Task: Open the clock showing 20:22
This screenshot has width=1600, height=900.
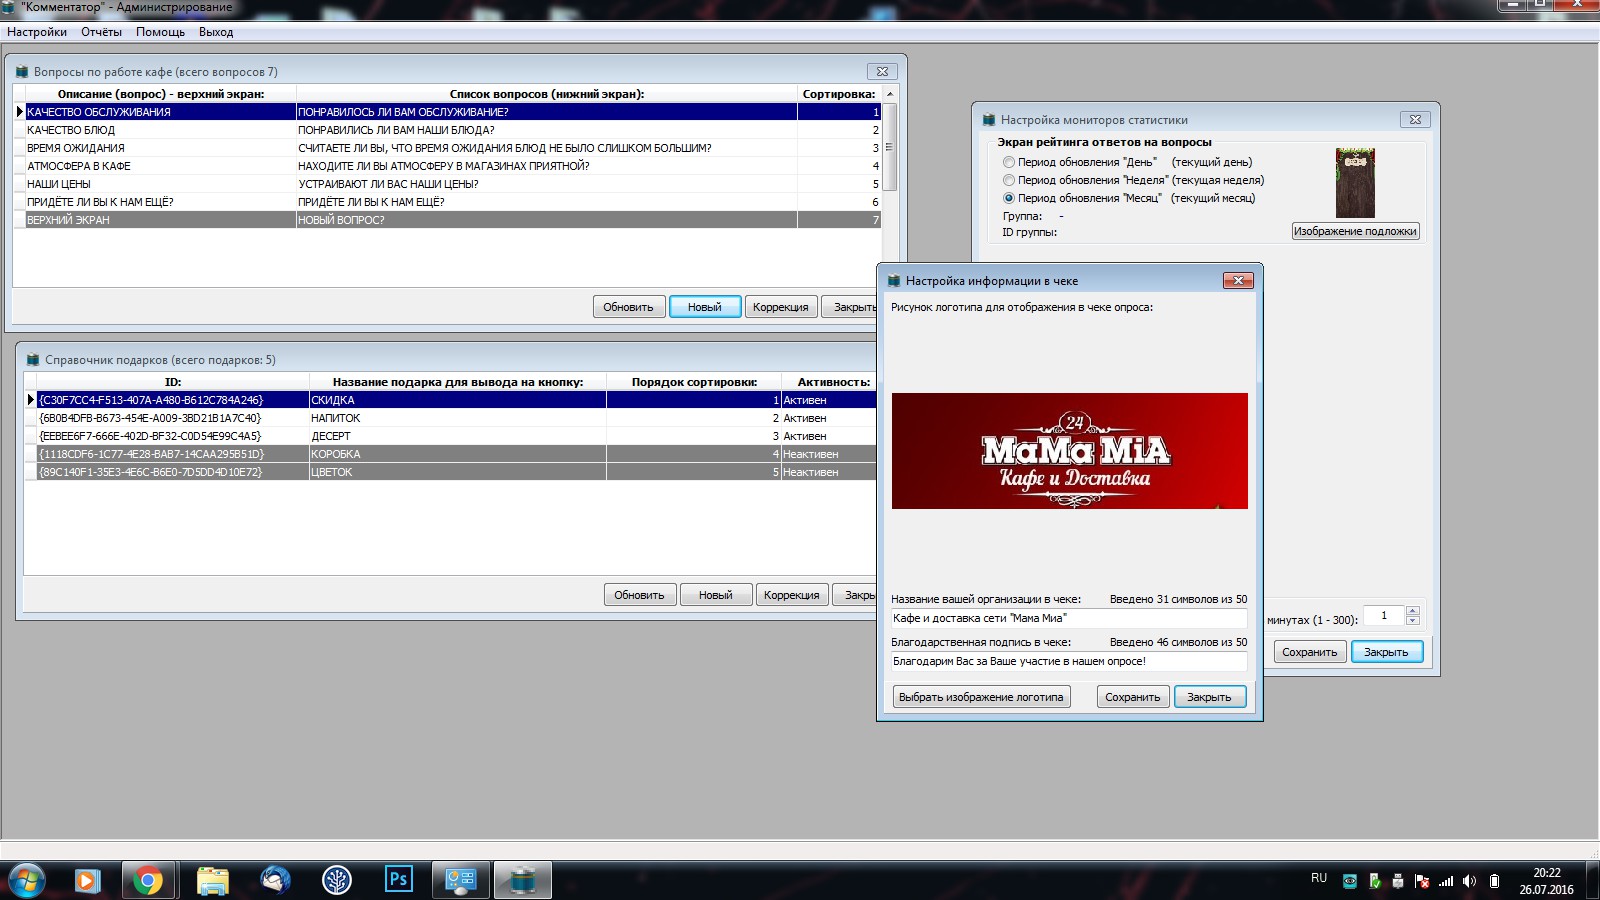Action: pos(1546,880)
